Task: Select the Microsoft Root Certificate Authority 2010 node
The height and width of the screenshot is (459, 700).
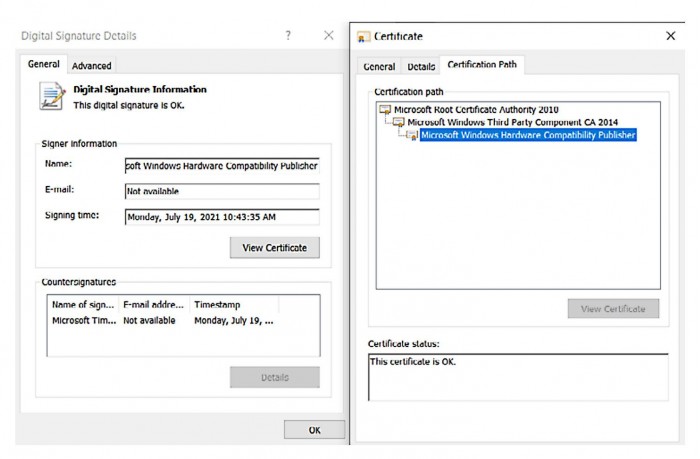Action: point(476,110)
